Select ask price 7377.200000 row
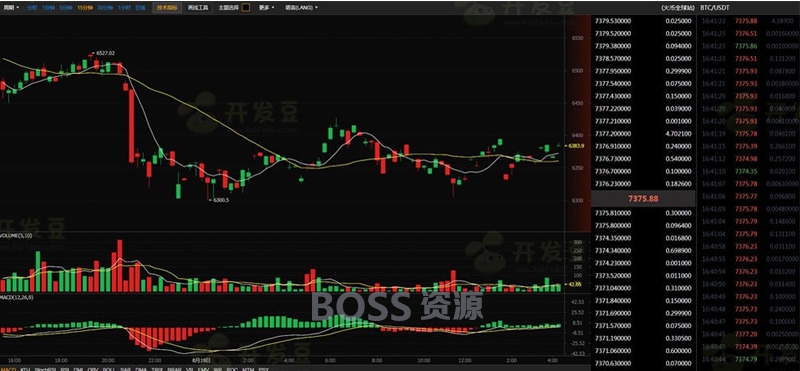 tap(643, 134)
